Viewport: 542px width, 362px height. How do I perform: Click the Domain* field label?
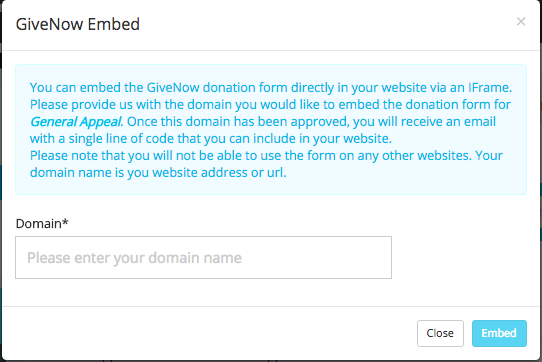click(x=42, y=224)
